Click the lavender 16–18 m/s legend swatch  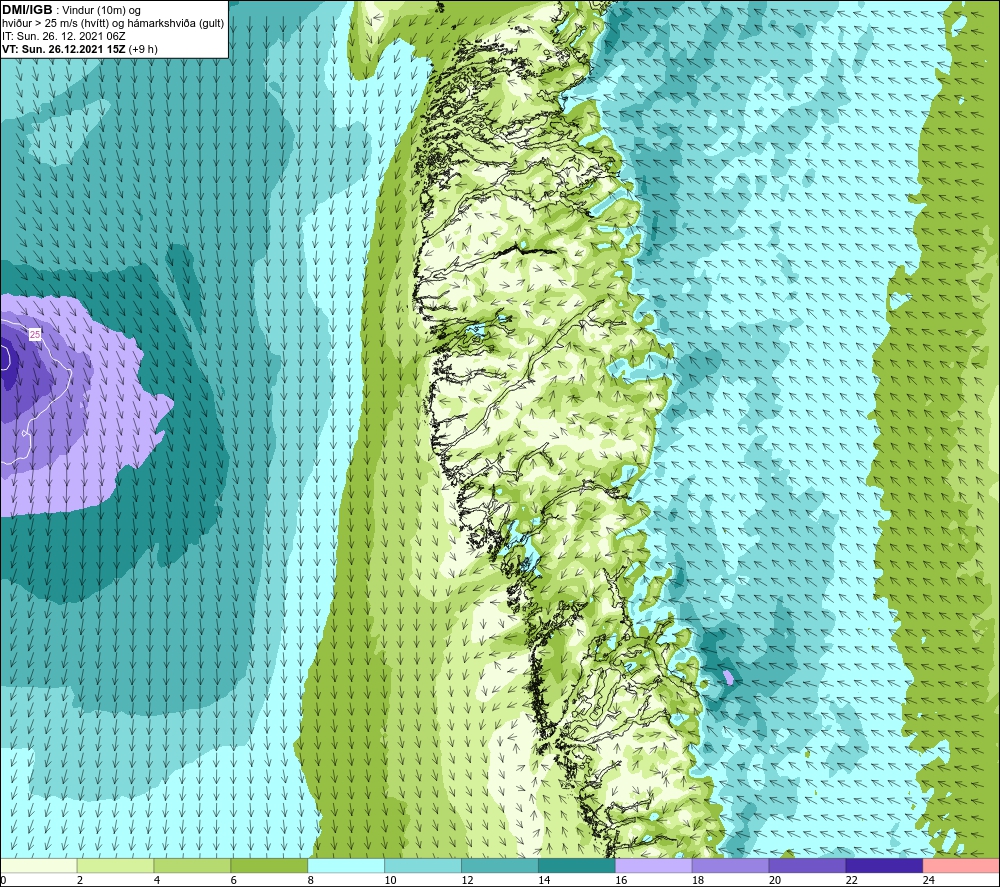click(x=653, y=865)
